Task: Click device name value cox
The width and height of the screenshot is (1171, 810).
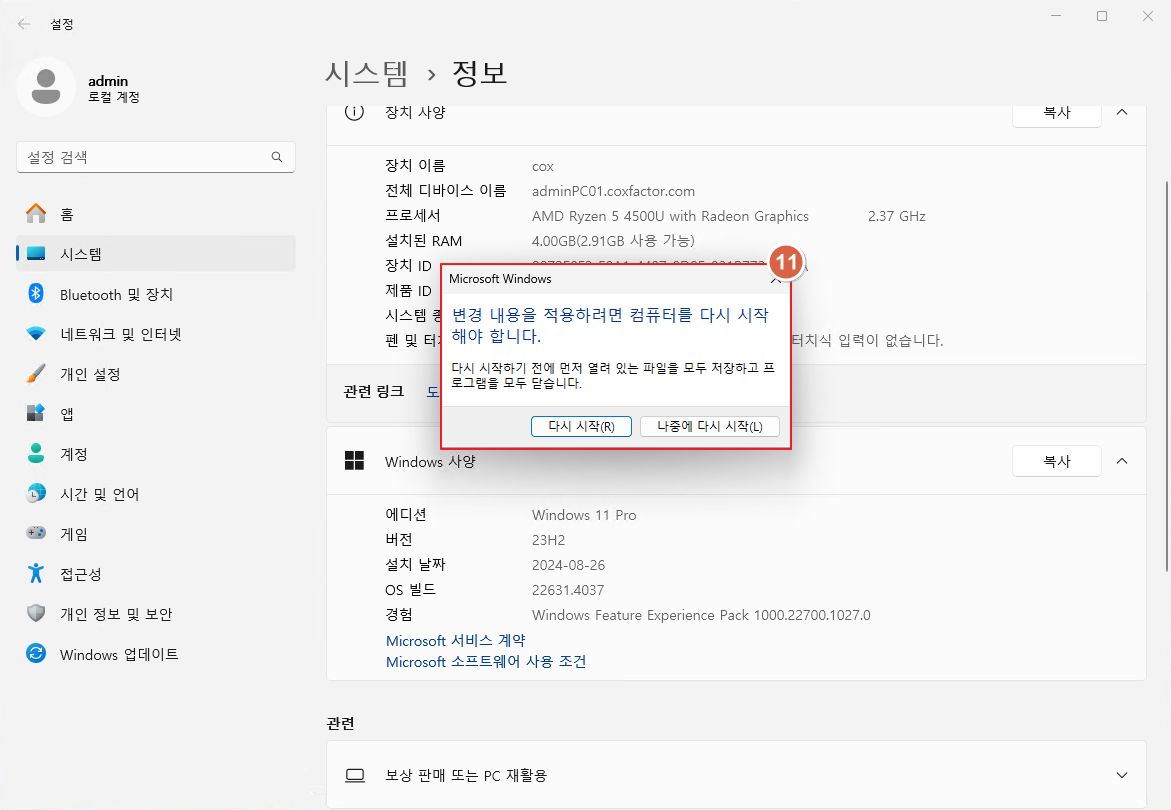Action: click(543, 166)
